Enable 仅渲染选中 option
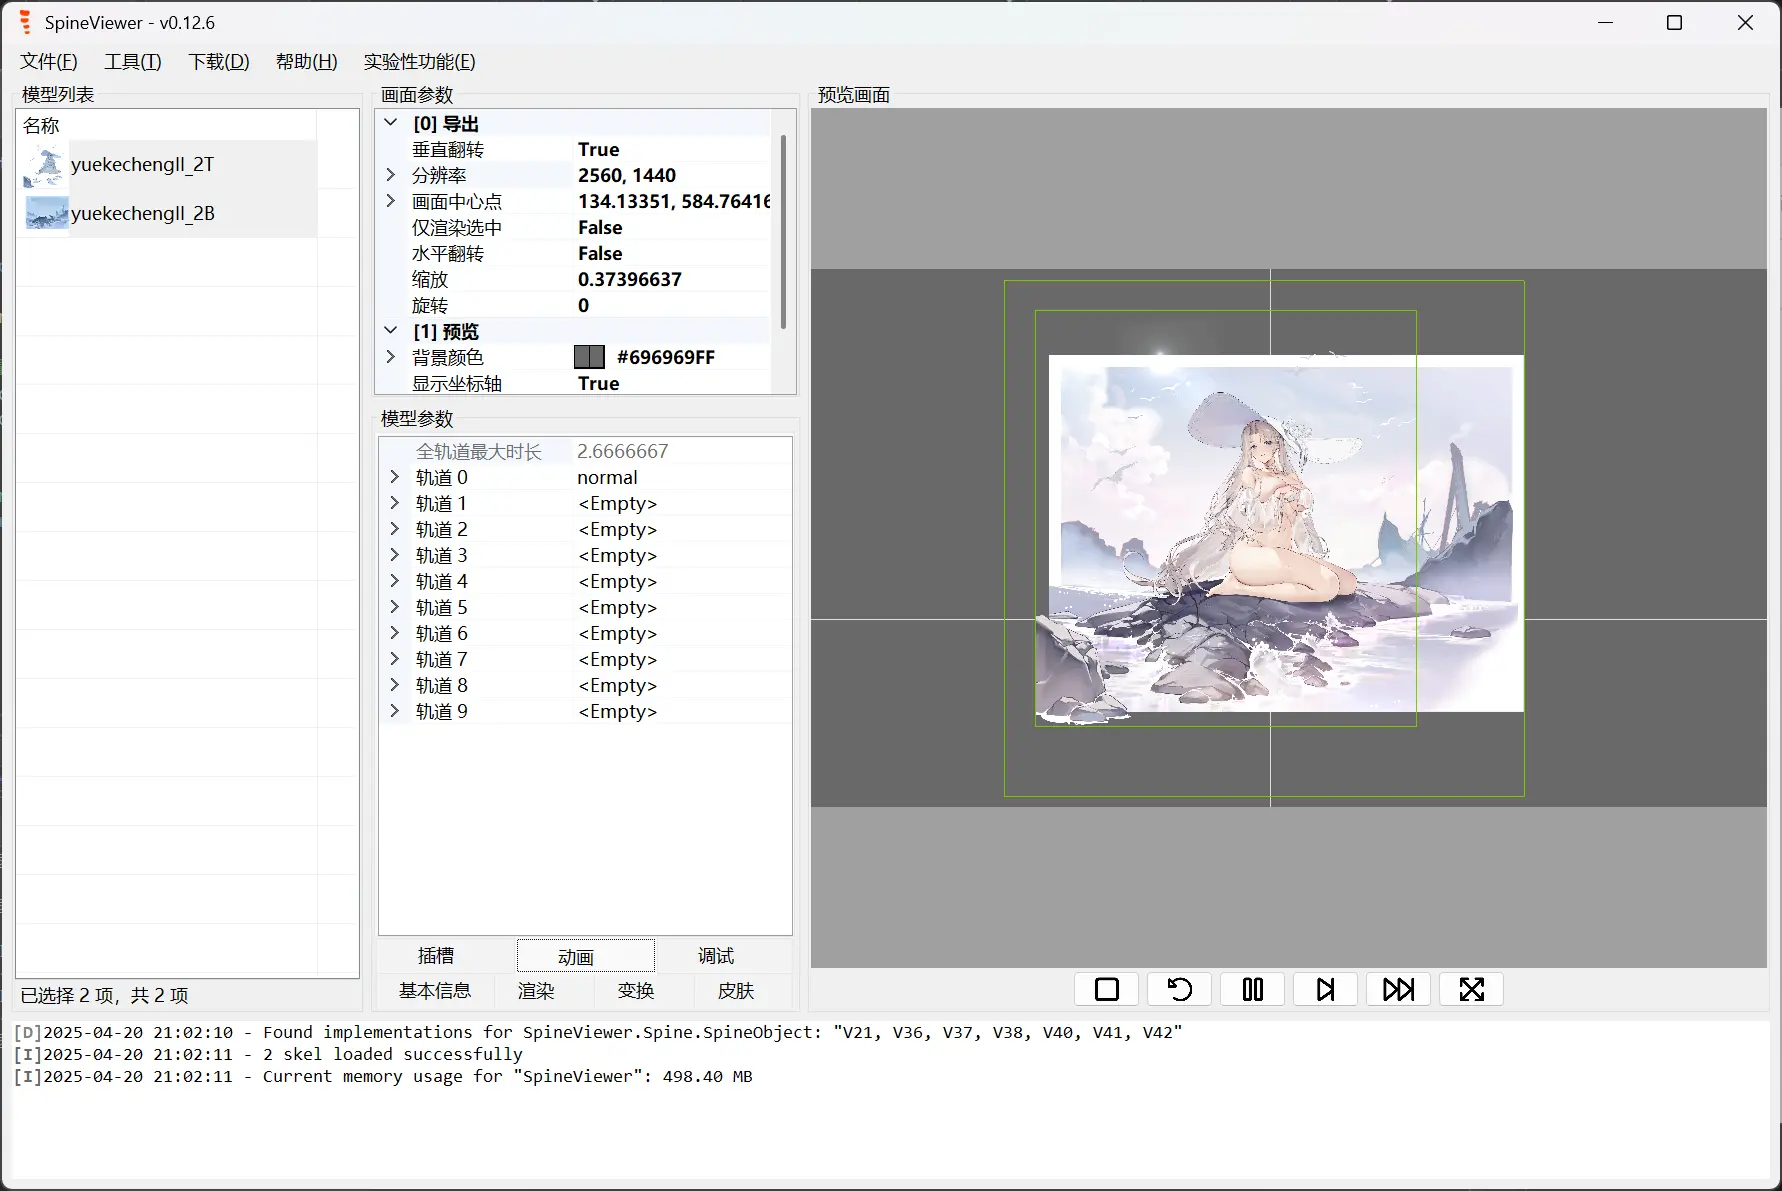The image size is (1782, 1191). click(599, 227)
